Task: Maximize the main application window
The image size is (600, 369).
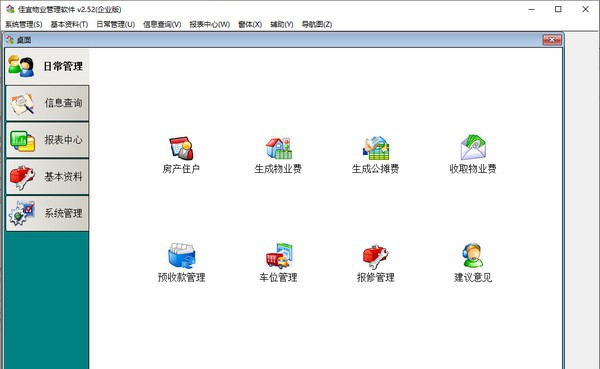Action: 558,9
